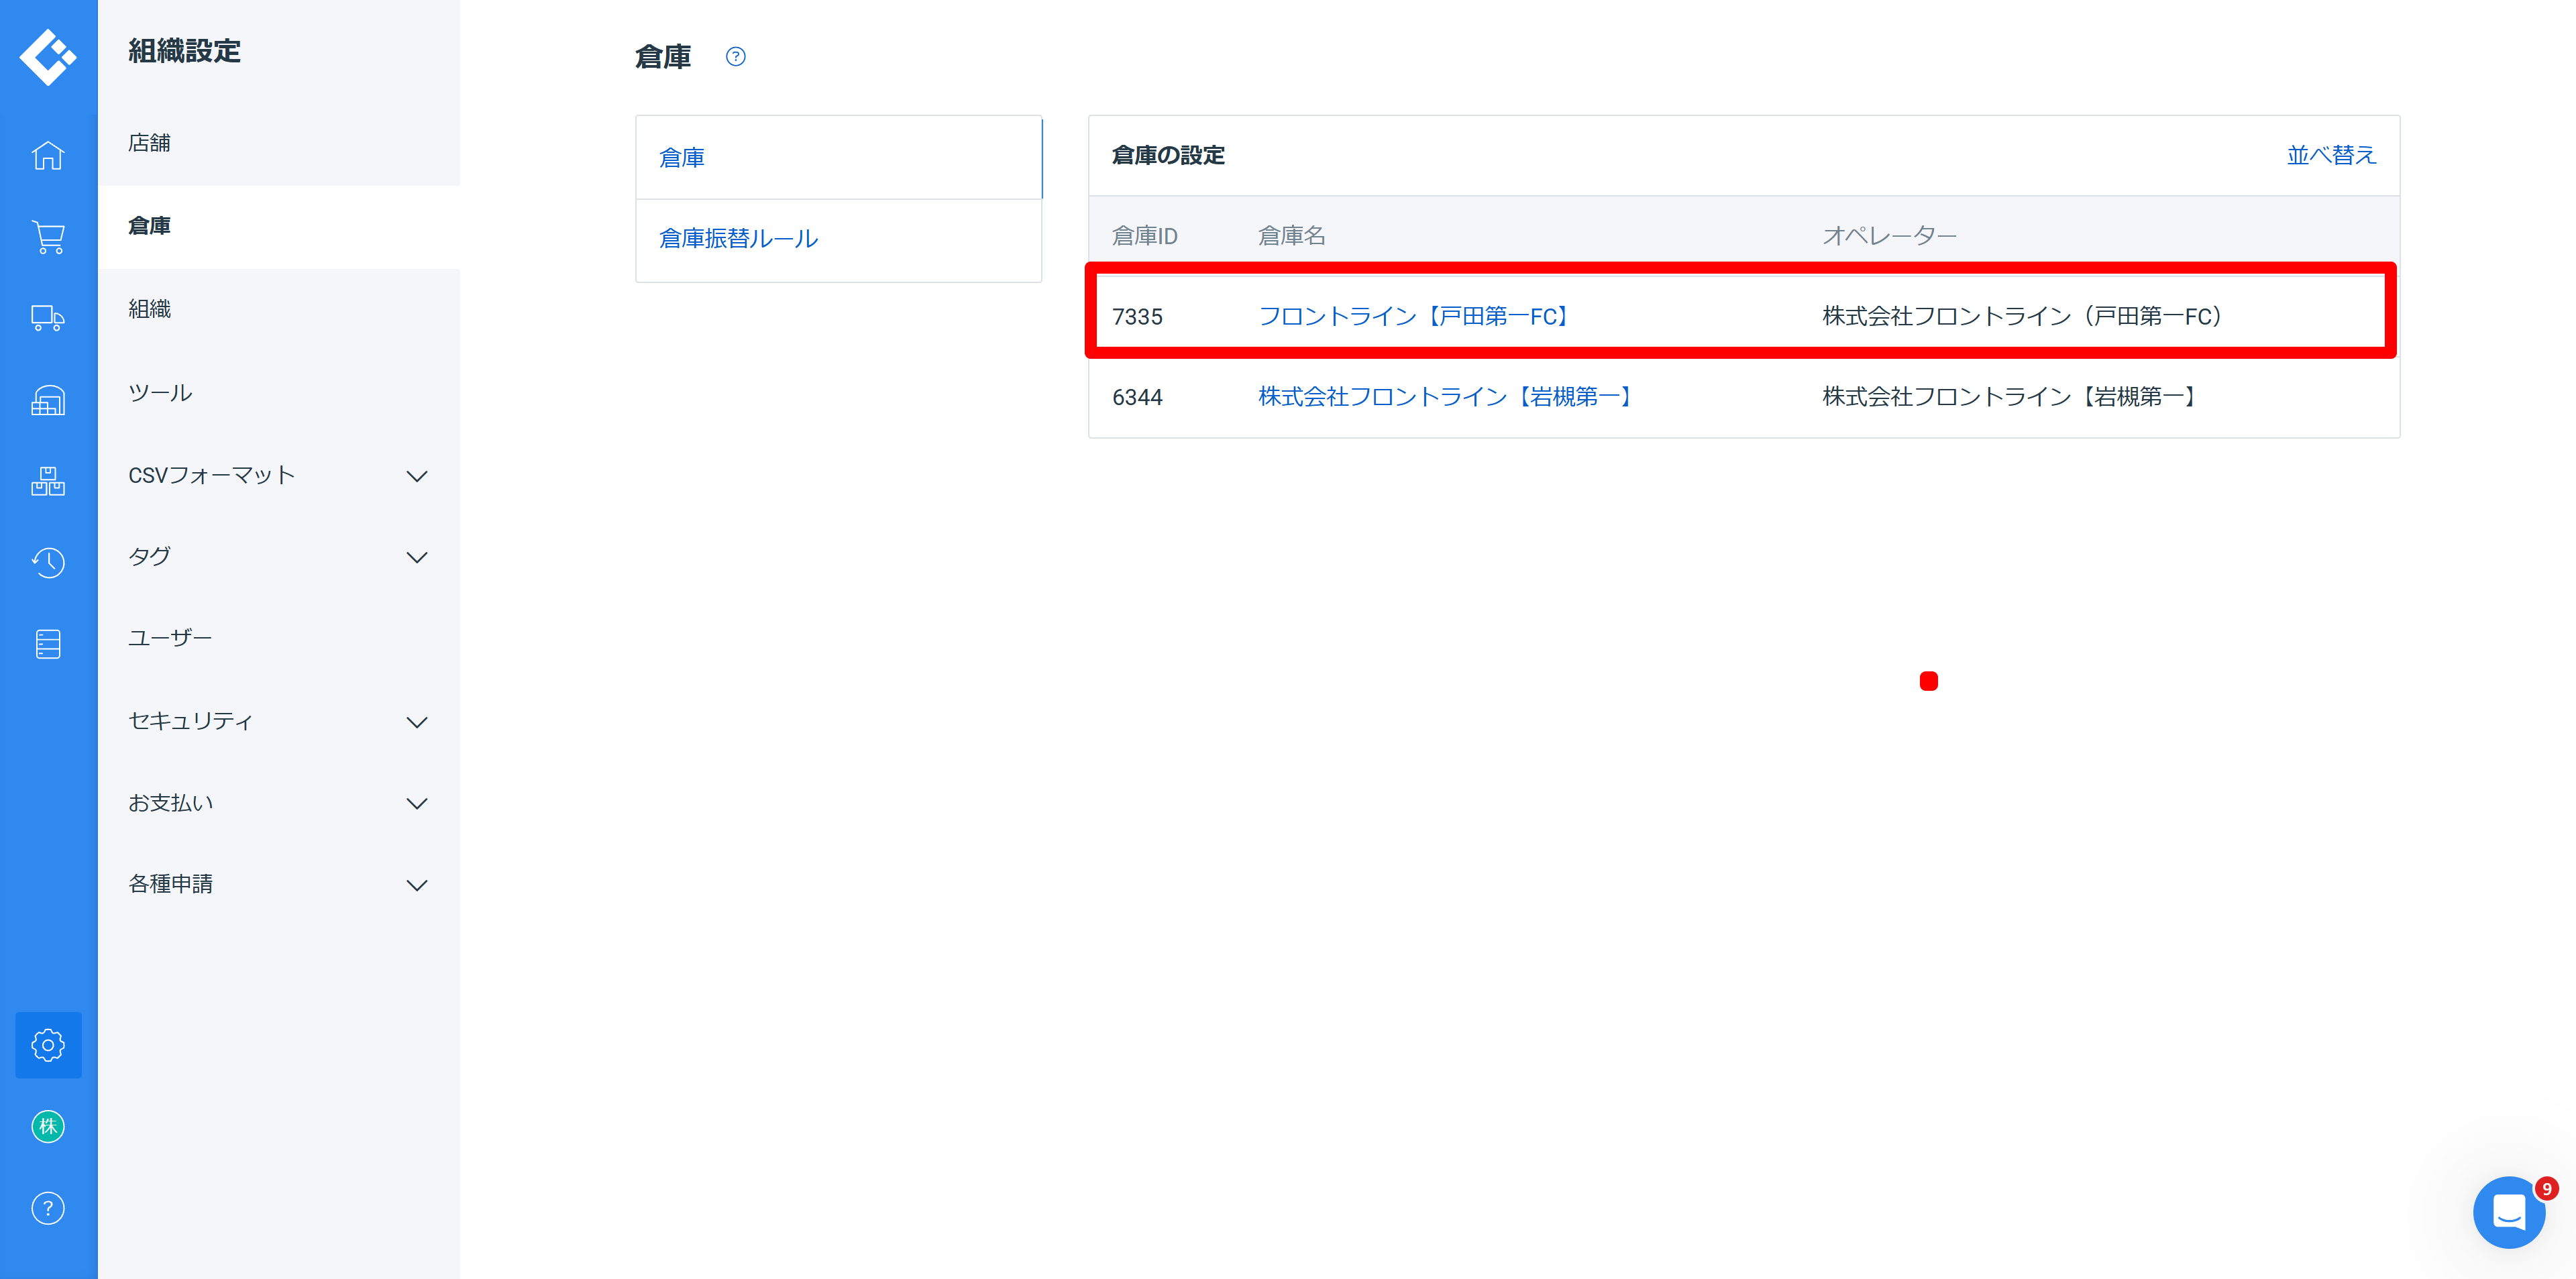Open the home icon in sidebar
This screenshot has width=2576, height=1279.
tap(48, 155)
